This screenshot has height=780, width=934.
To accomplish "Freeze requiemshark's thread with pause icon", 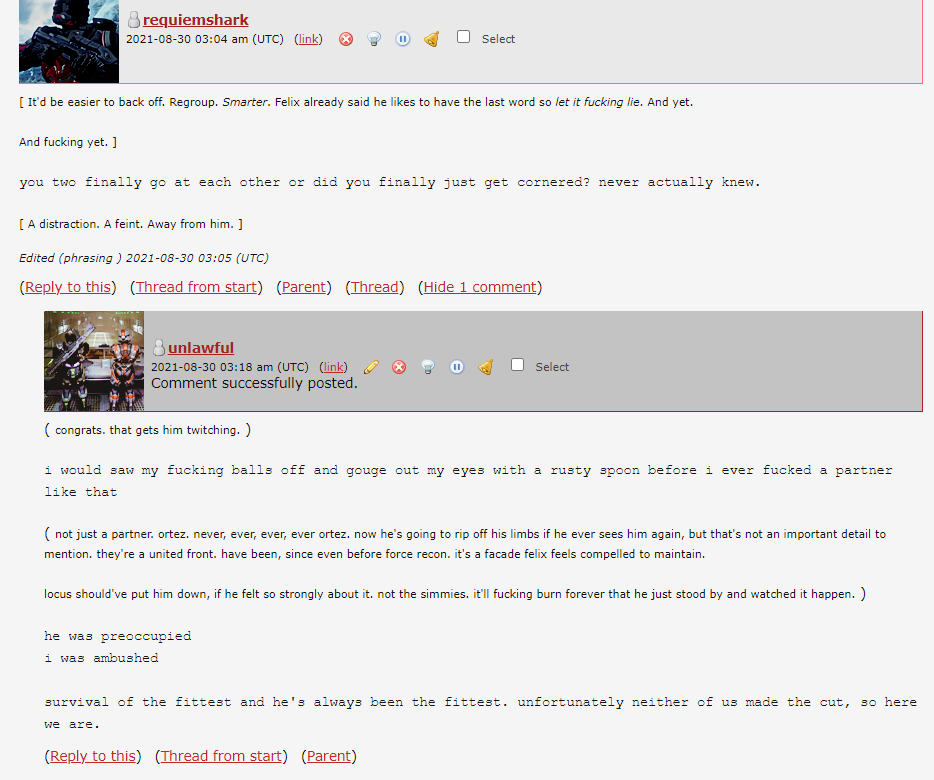I will coord(403,39).
